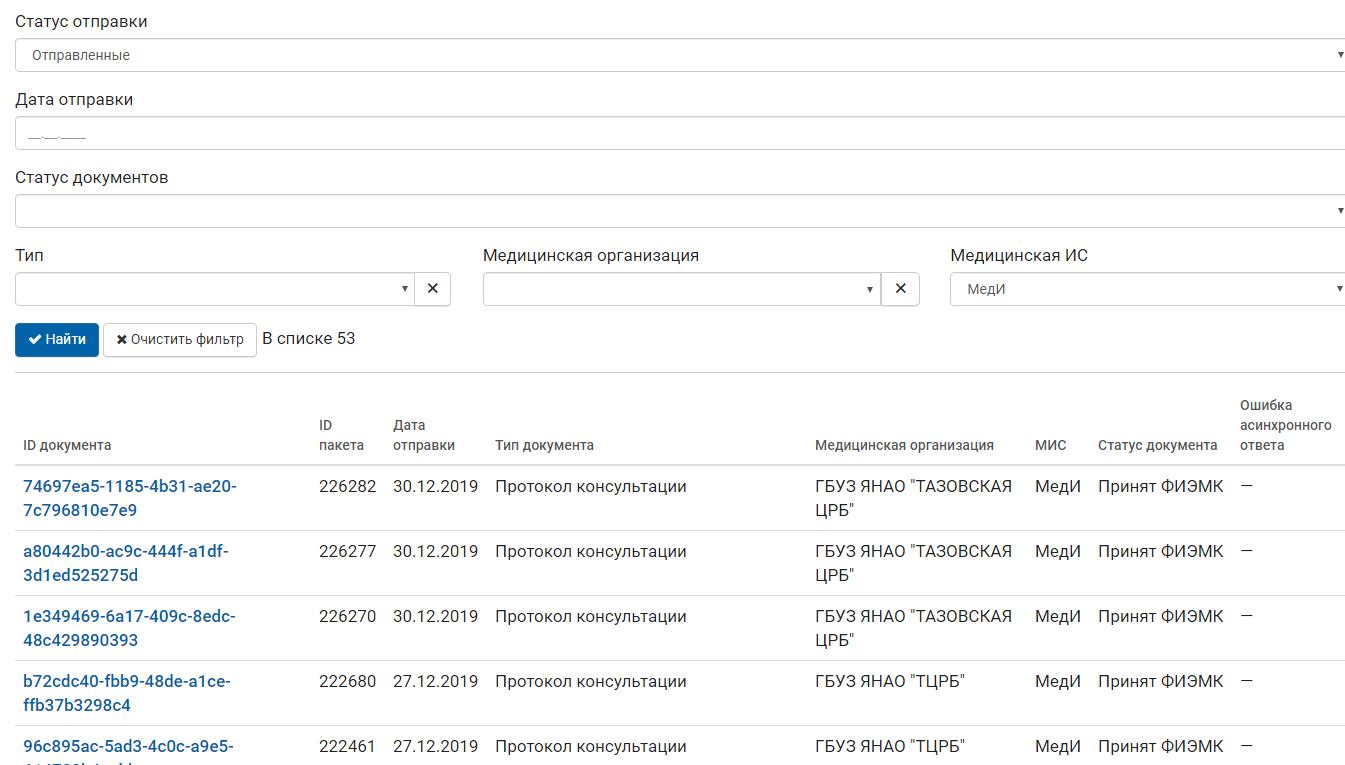Open the Медицинская ИС dropdown
The image size is (1345, 765).
point(1148,288)
